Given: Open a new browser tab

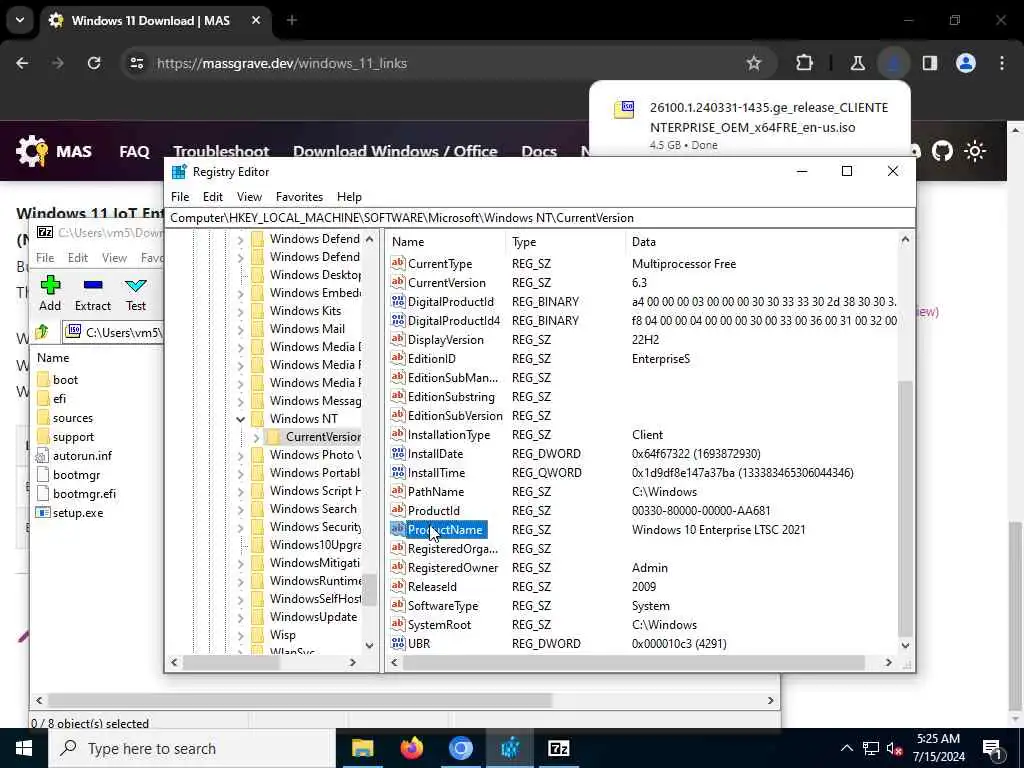Looking at the screenshot, I should [292, 21].
